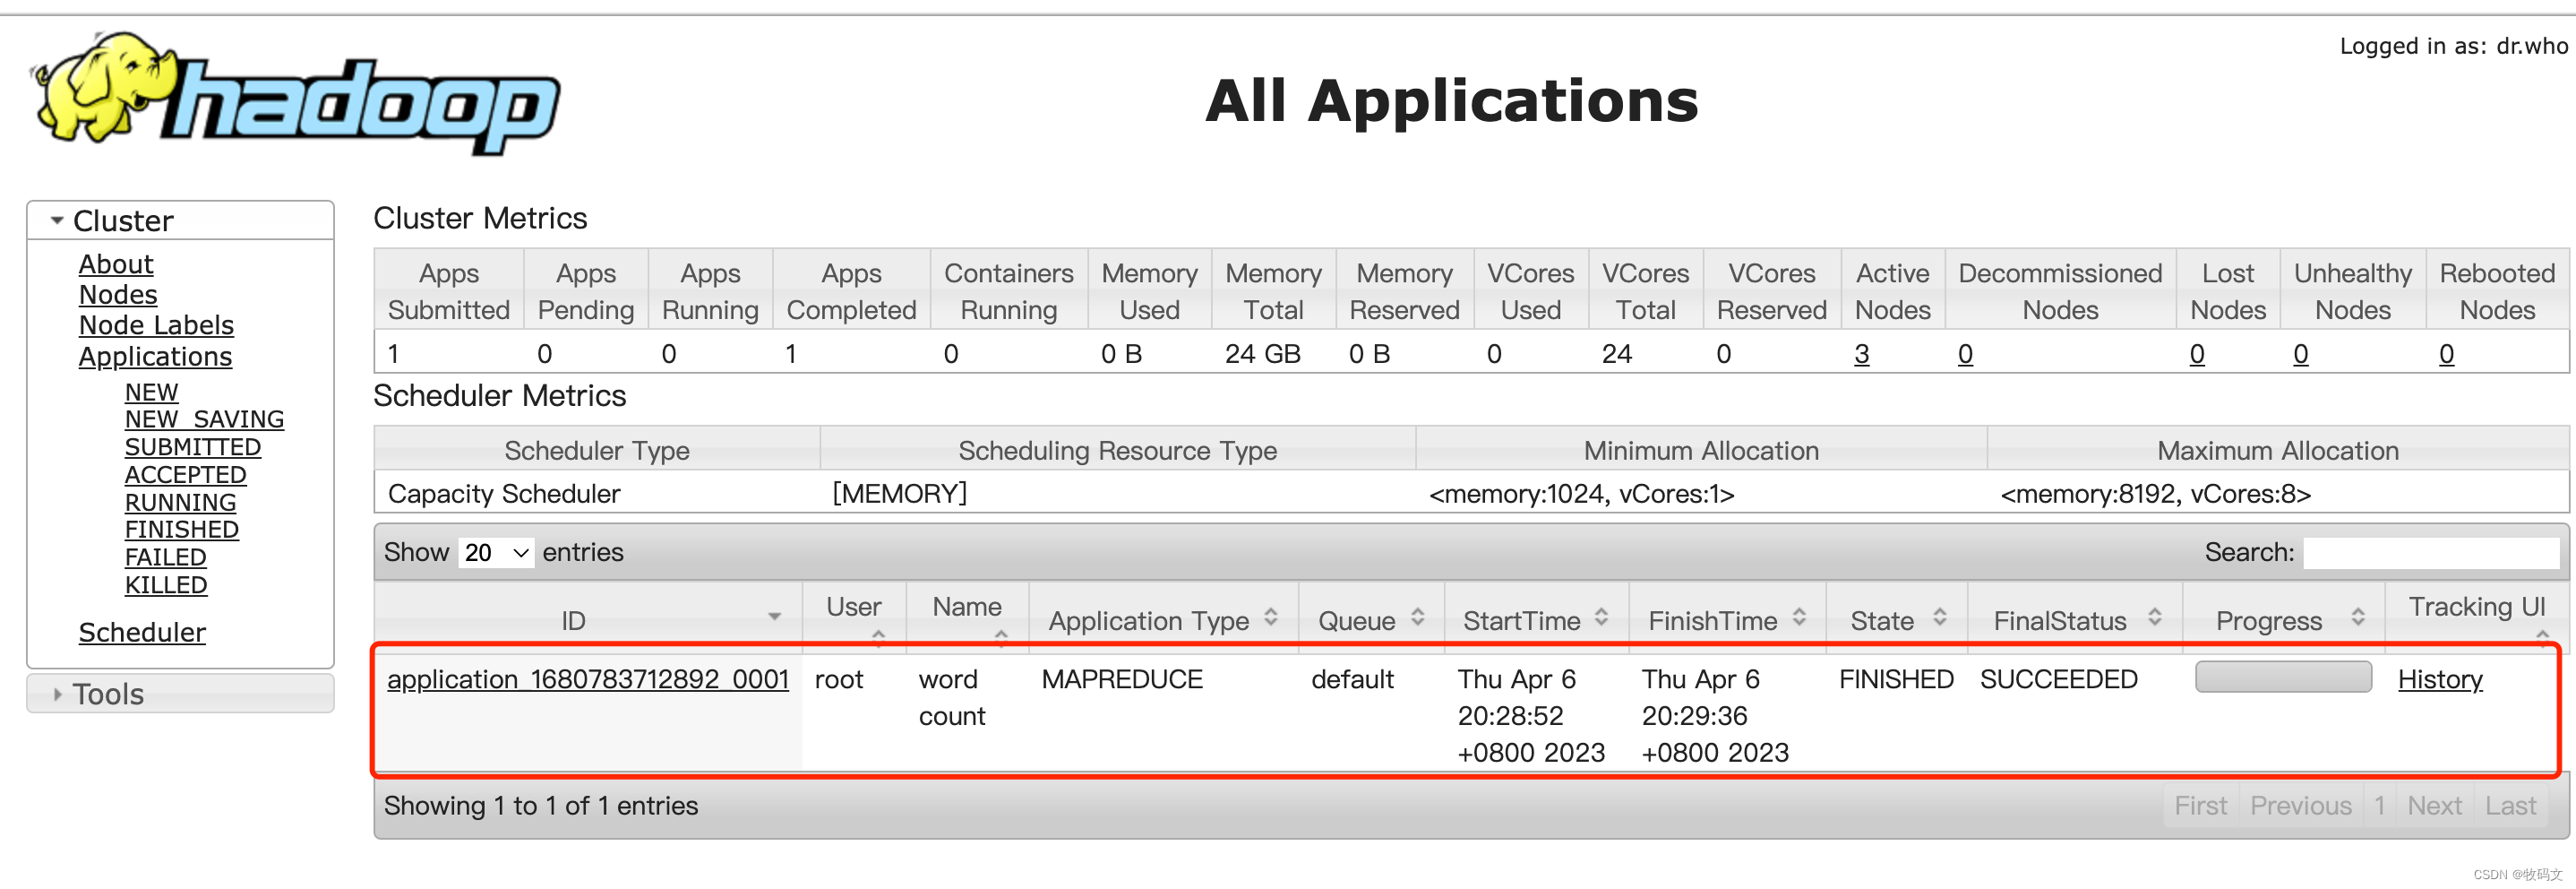Open application_1680783712892_0001 details
Screen dimensions: 2576x889
pyautogui.click(x=588, y=679)
